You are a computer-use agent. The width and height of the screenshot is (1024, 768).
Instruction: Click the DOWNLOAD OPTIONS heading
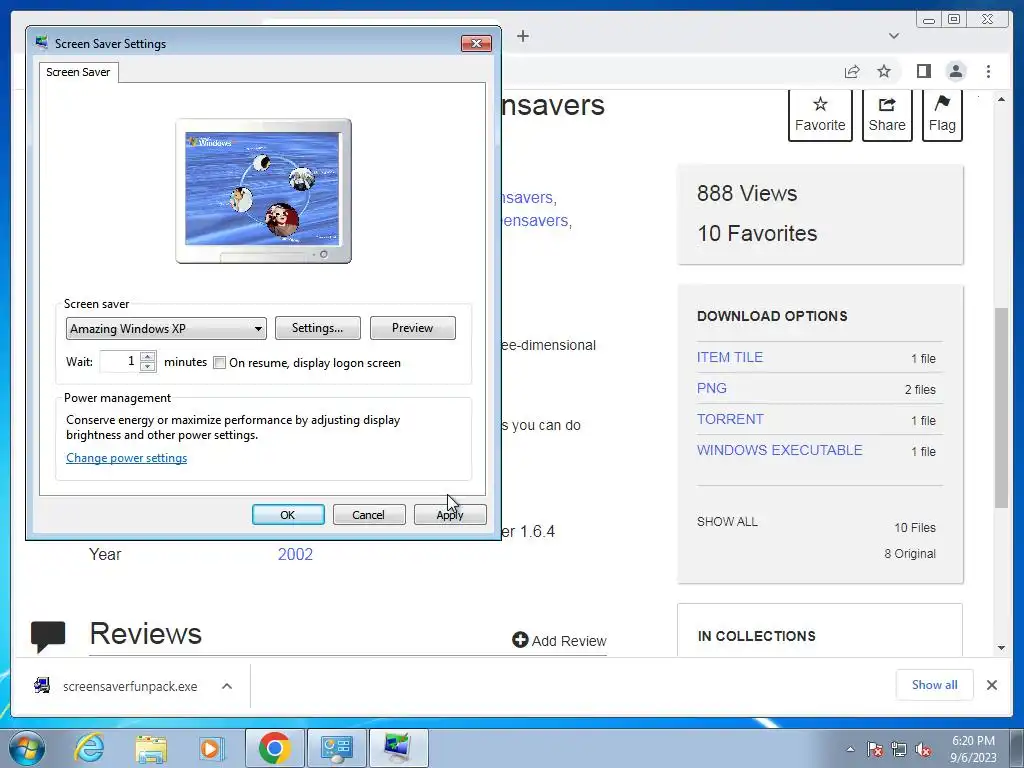(x=772, y=316)
